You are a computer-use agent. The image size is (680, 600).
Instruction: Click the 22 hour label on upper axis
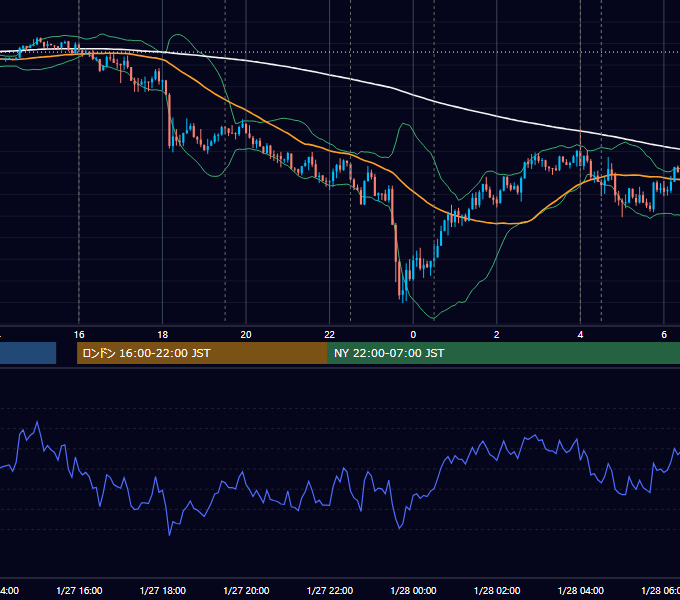pyautogui.click(x=330, y=335)
